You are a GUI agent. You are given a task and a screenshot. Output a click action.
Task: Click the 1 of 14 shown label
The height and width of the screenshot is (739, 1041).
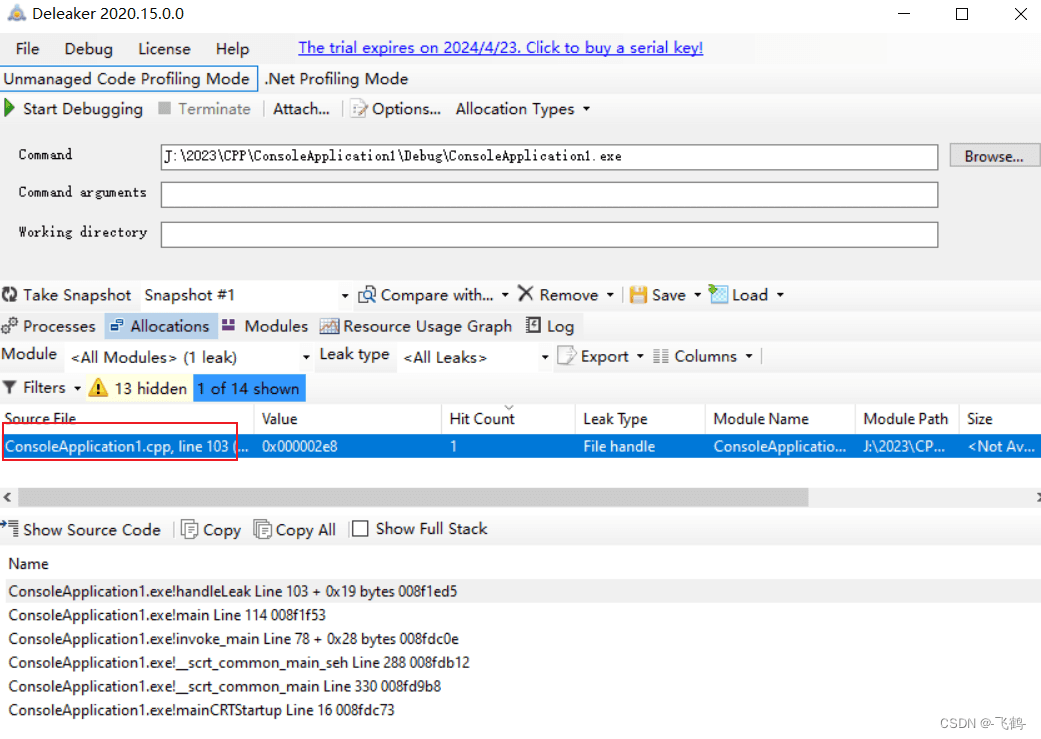(249, 388)
